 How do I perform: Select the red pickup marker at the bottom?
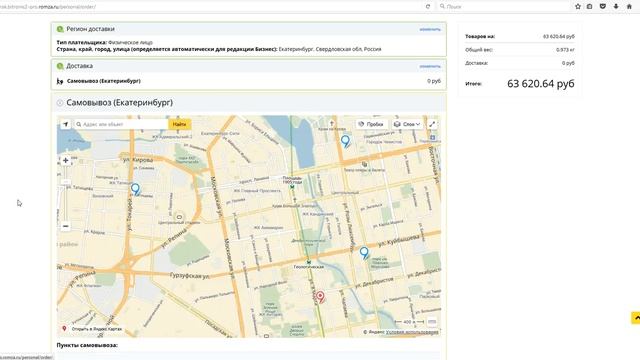[320, 297]
